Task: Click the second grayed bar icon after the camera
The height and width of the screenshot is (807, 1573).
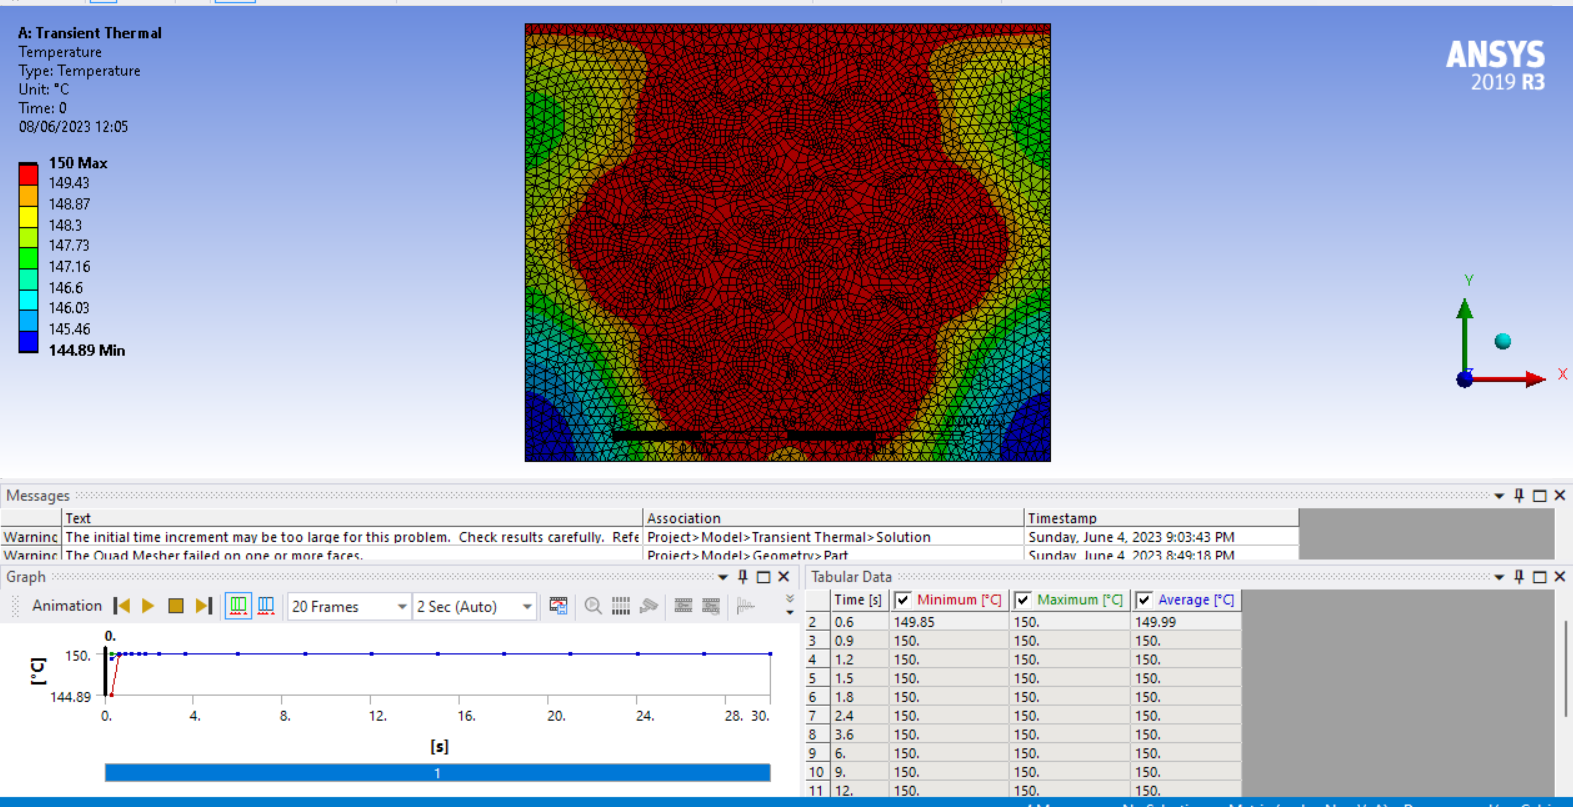Action: (x=711, y=606)
